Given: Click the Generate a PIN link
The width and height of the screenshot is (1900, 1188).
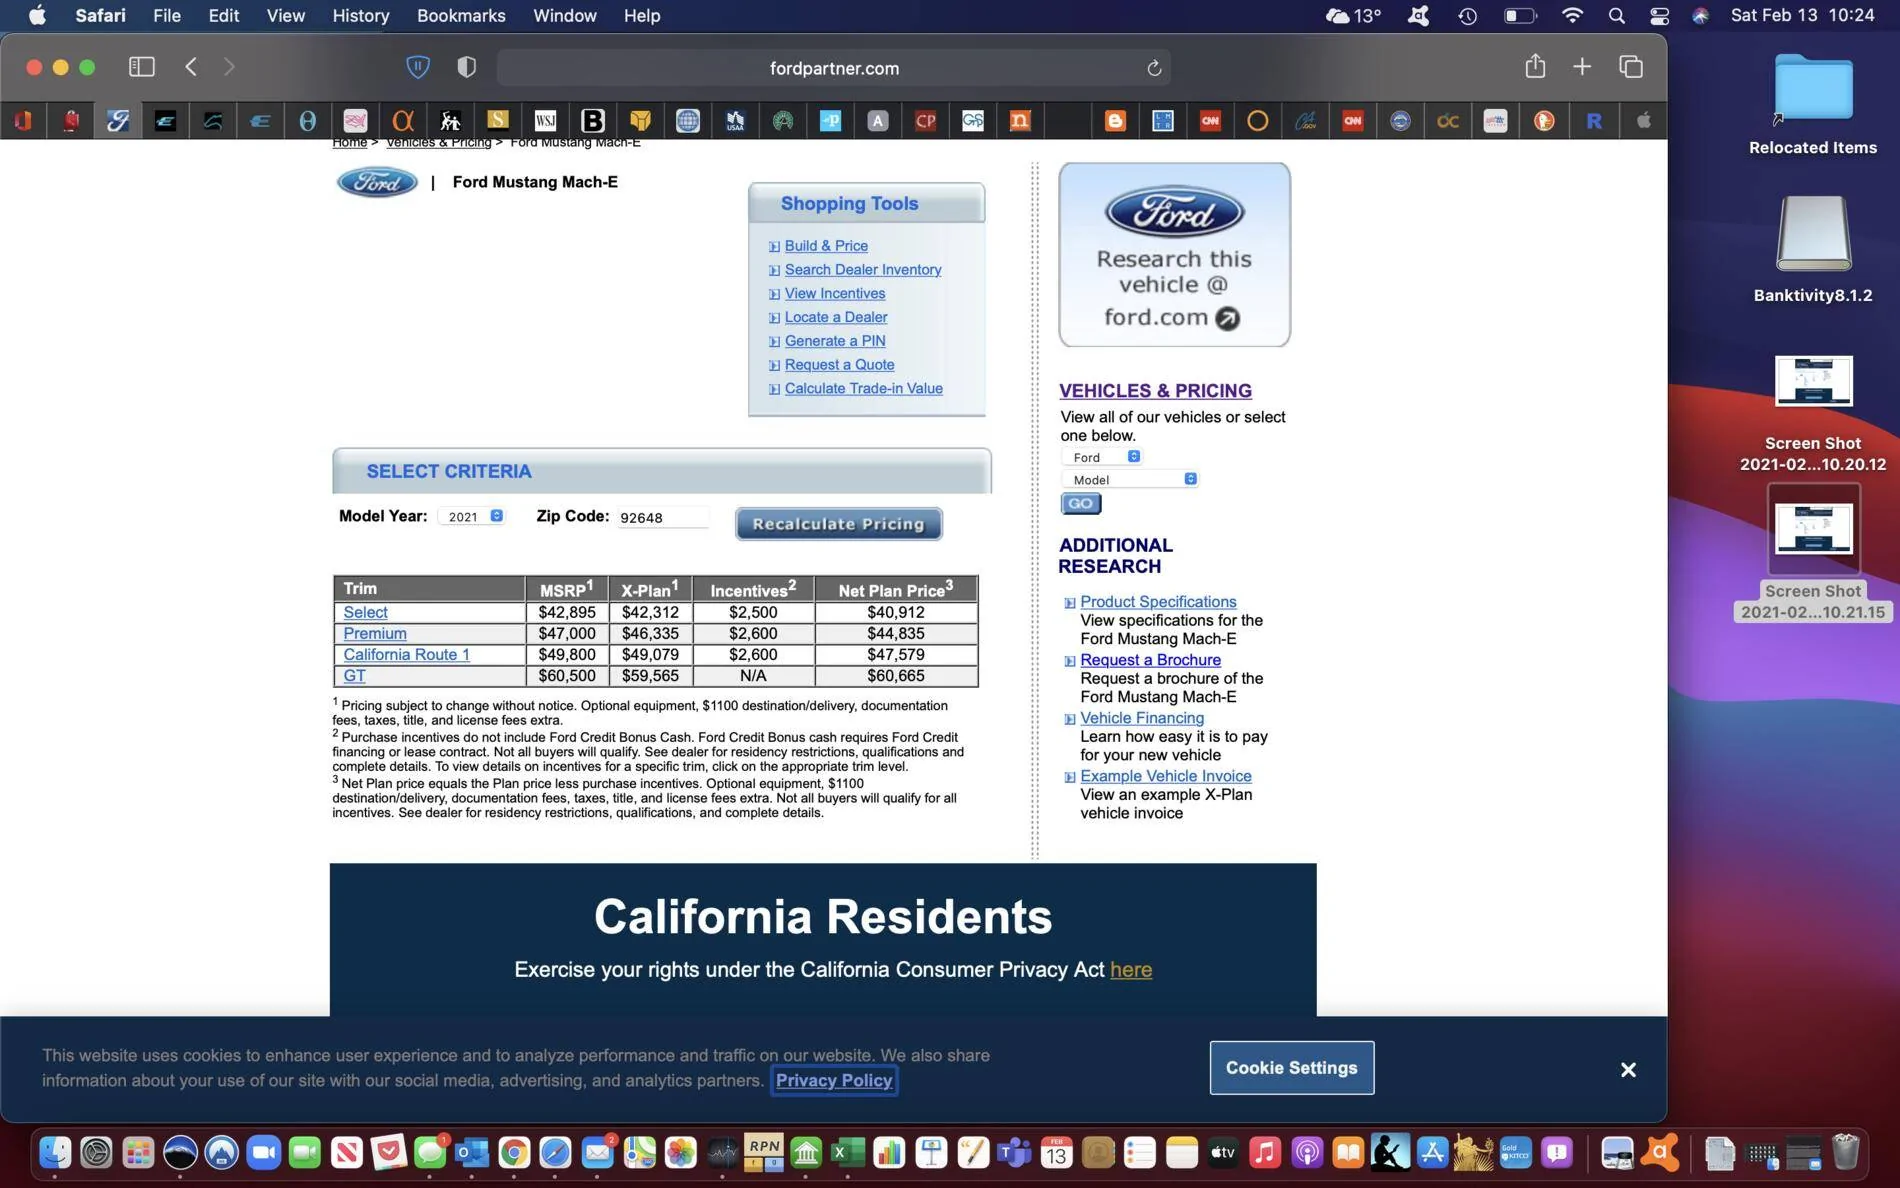Looking at the screenshot, I should [835, 341].
